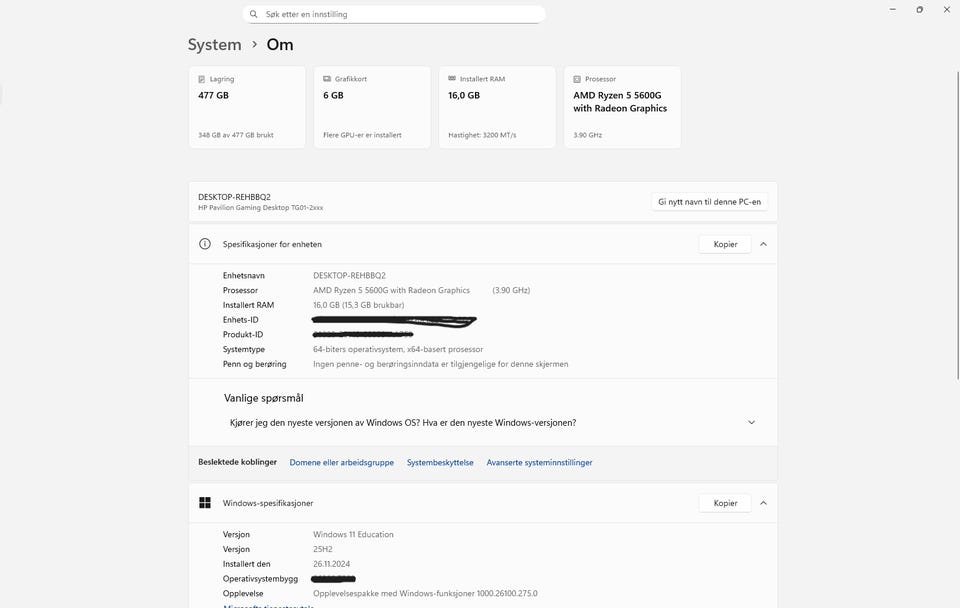Collapse the Windows-spesifikasjoner section

click(x=763, y=503)
